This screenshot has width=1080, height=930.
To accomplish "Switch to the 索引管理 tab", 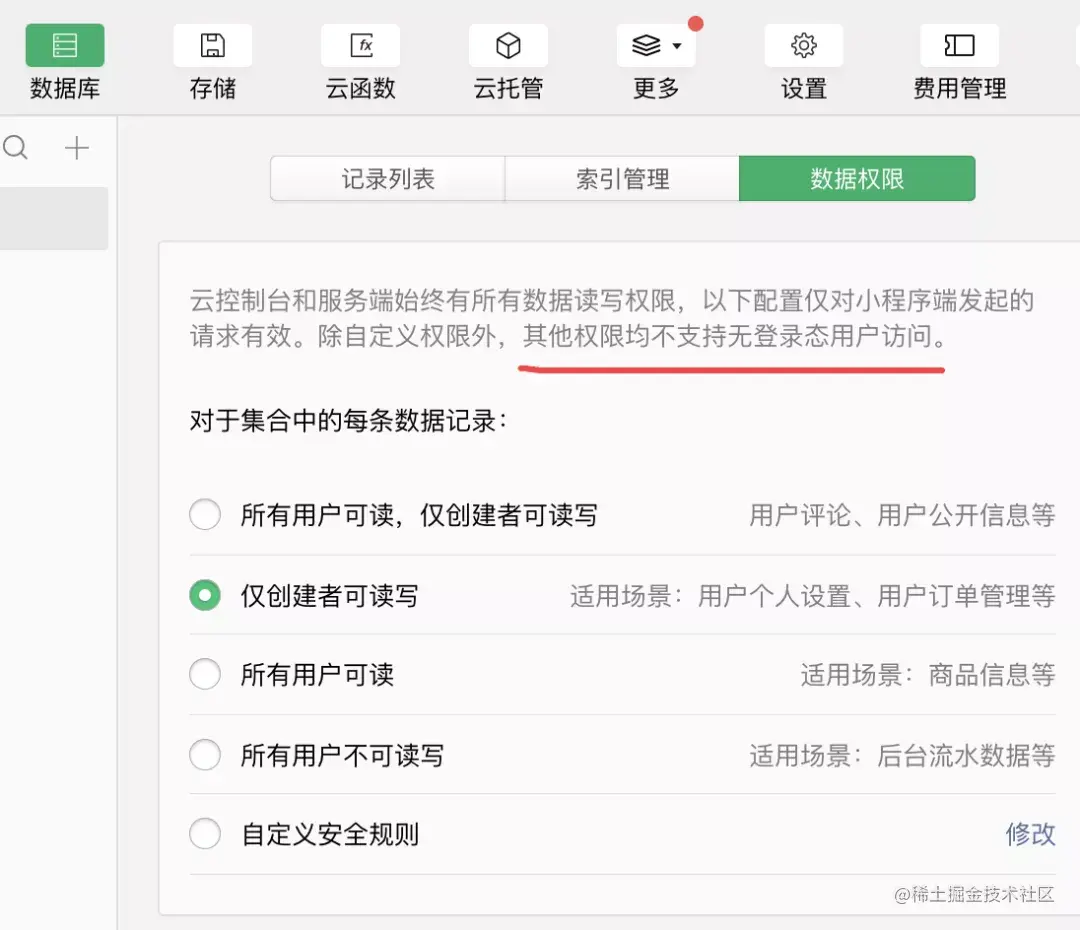I will (x=622, y=178).
